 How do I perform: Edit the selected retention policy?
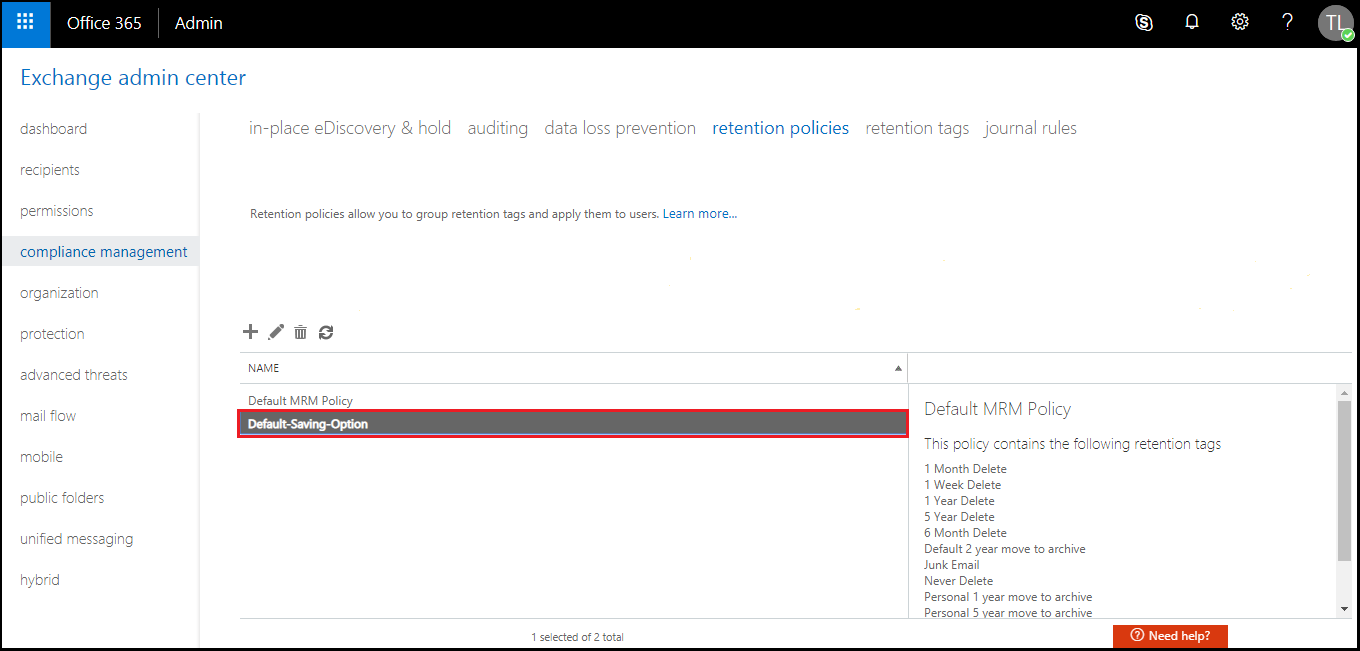[276, 332]
